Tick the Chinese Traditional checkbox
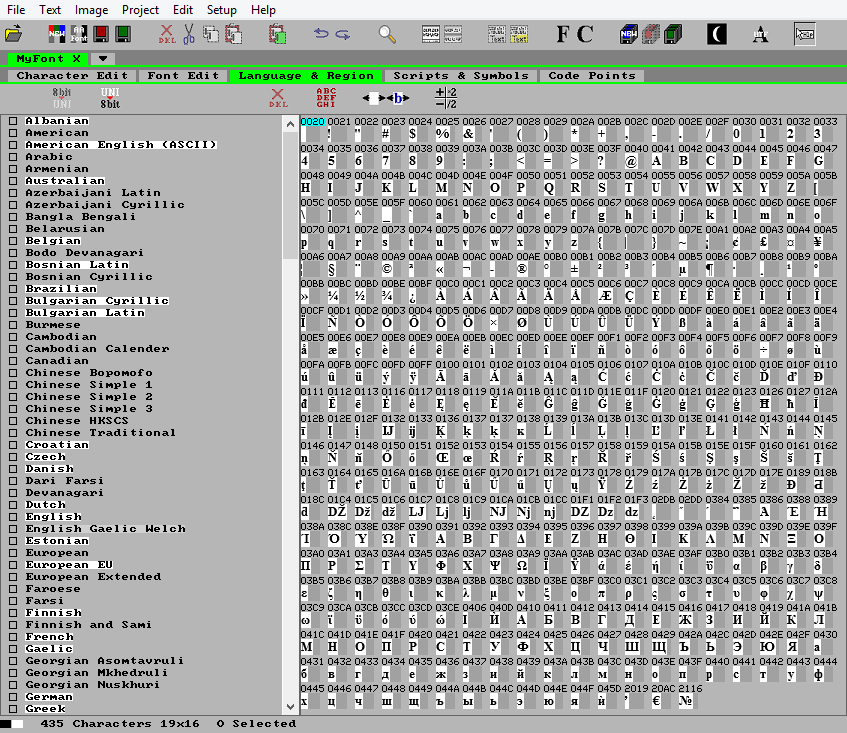The width and height of the screenshot is (847, 733). (x=13, y=433)
